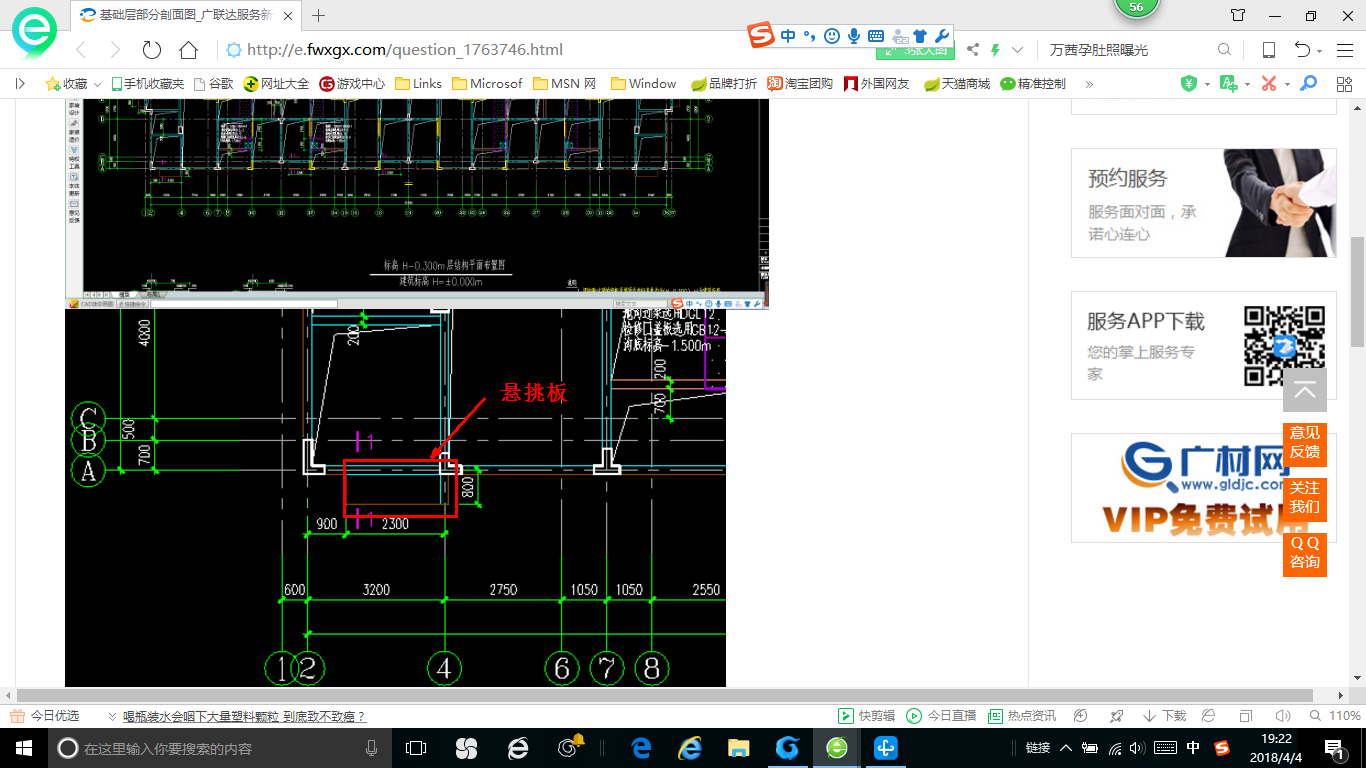Image resolution: width=1366 pixels, height=768 pixels.
Task: Open the 网址大全 bookmark
Action: coord(276,84)
